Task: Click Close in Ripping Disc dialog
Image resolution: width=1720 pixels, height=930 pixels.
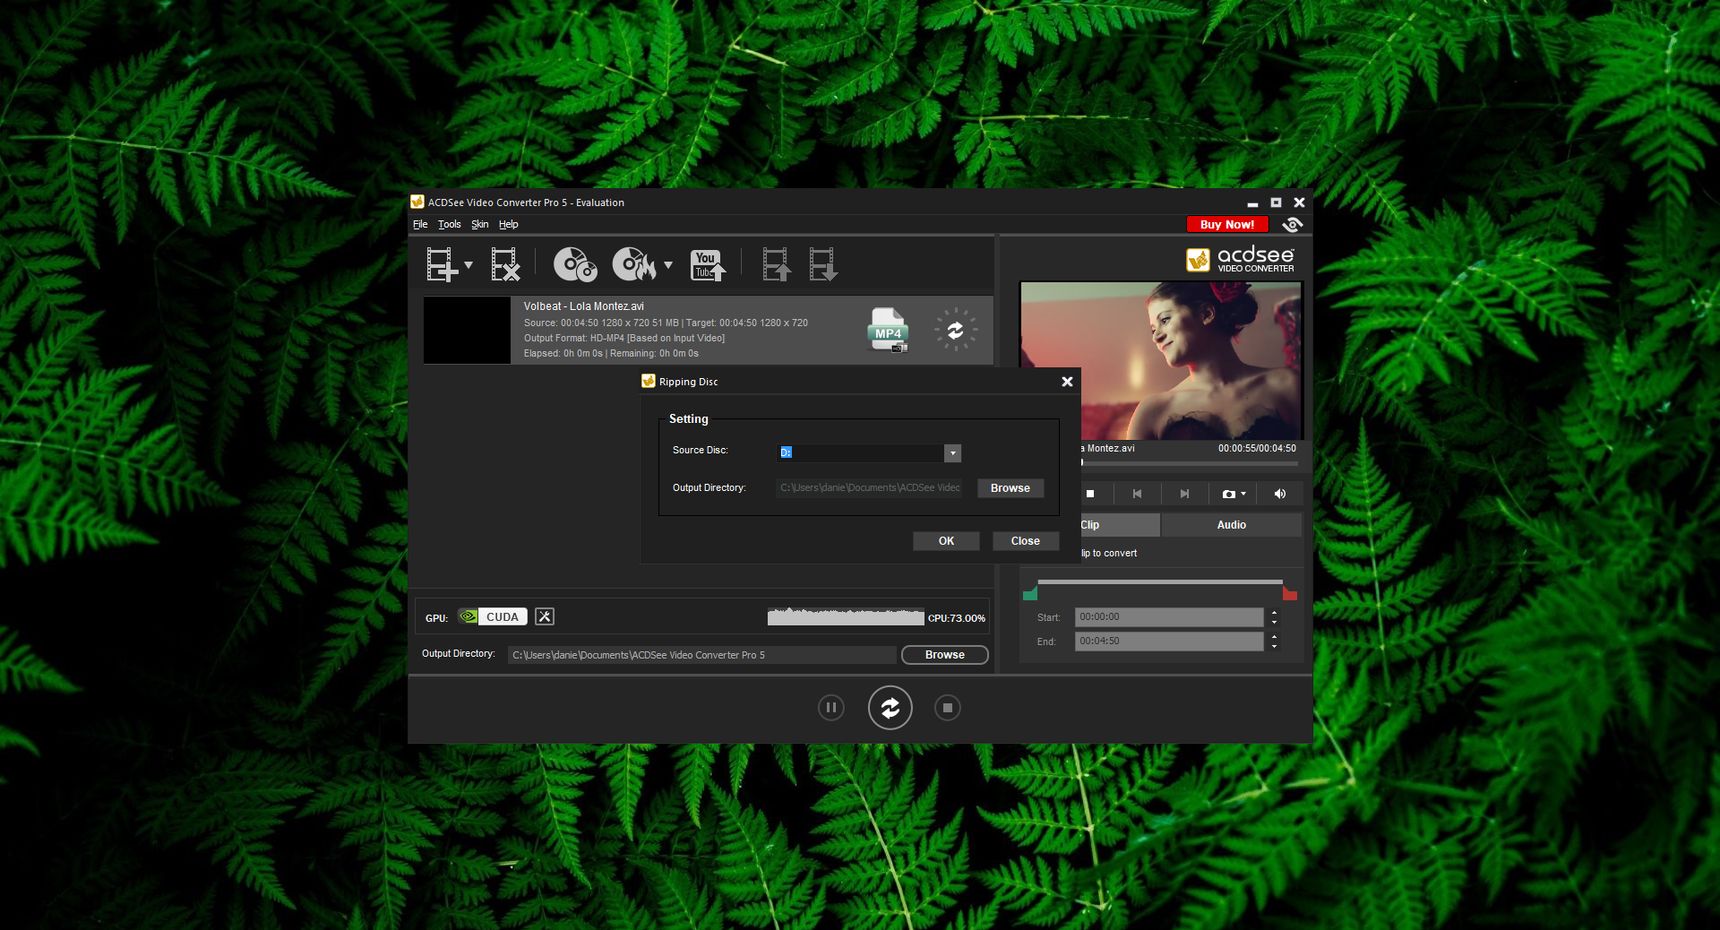Action: point(1025,541)
